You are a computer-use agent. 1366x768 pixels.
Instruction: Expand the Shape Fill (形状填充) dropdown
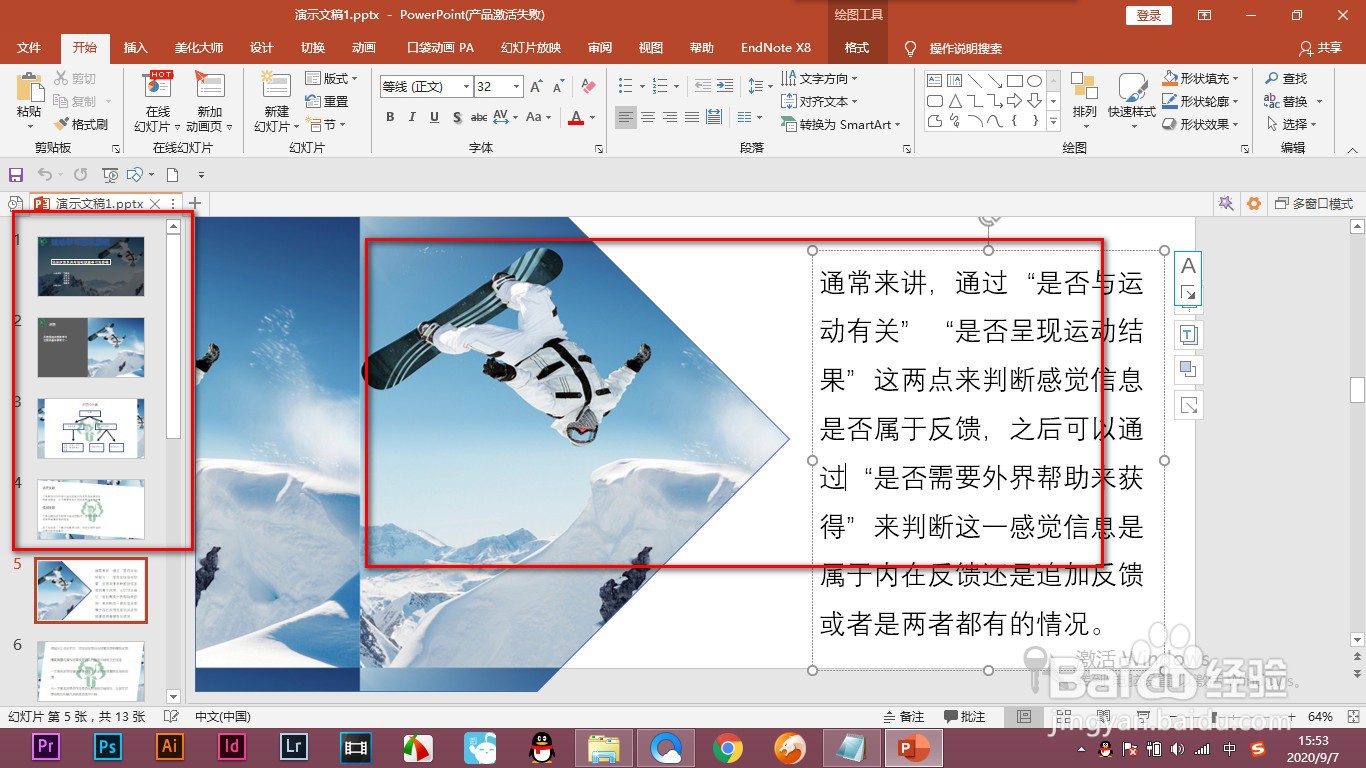coord(1202,78)
